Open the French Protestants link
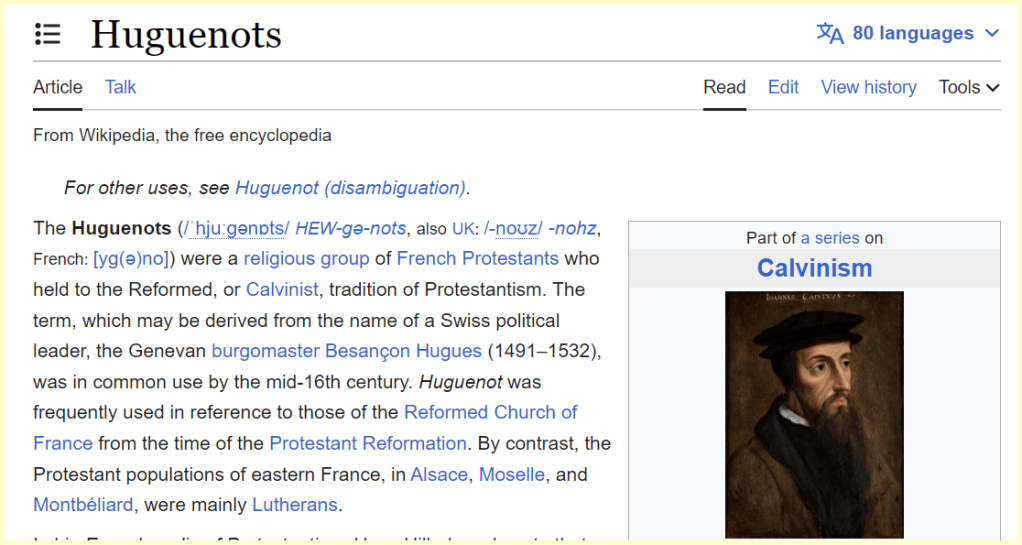 pyautogui.click(x=477, y=258)
